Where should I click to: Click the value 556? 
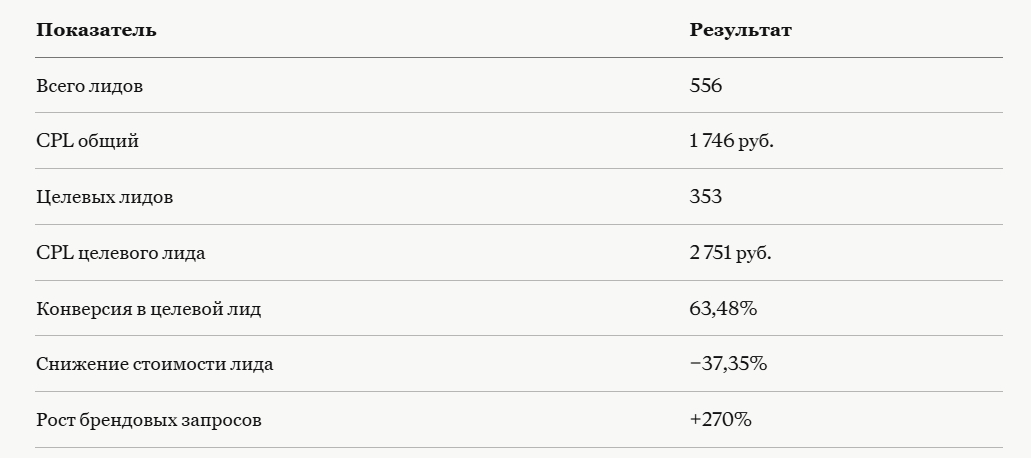click(x=705, y=86)
